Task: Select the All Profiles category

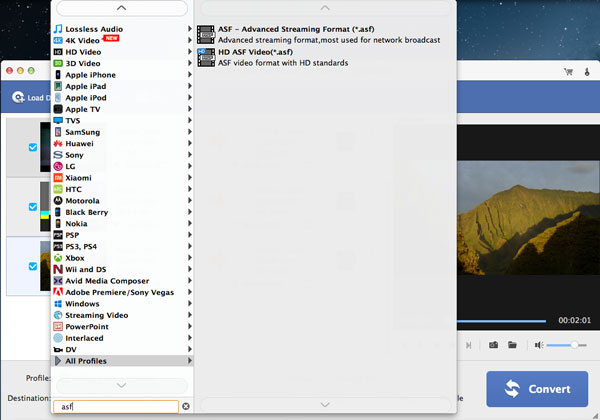Action: [x=122, y=361]
